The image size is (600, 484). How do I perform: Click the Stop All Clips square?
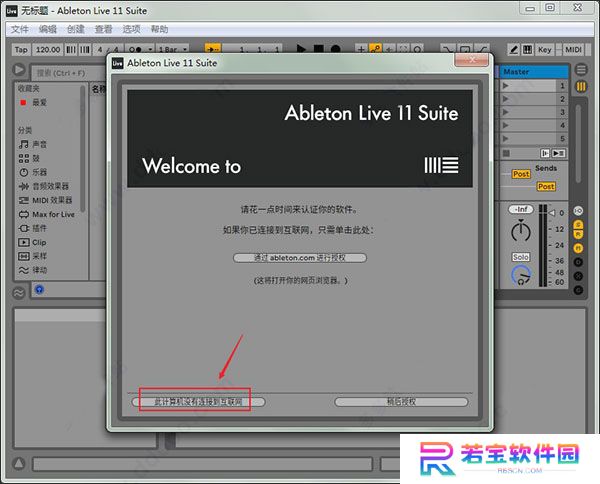(x=506, y=153)
